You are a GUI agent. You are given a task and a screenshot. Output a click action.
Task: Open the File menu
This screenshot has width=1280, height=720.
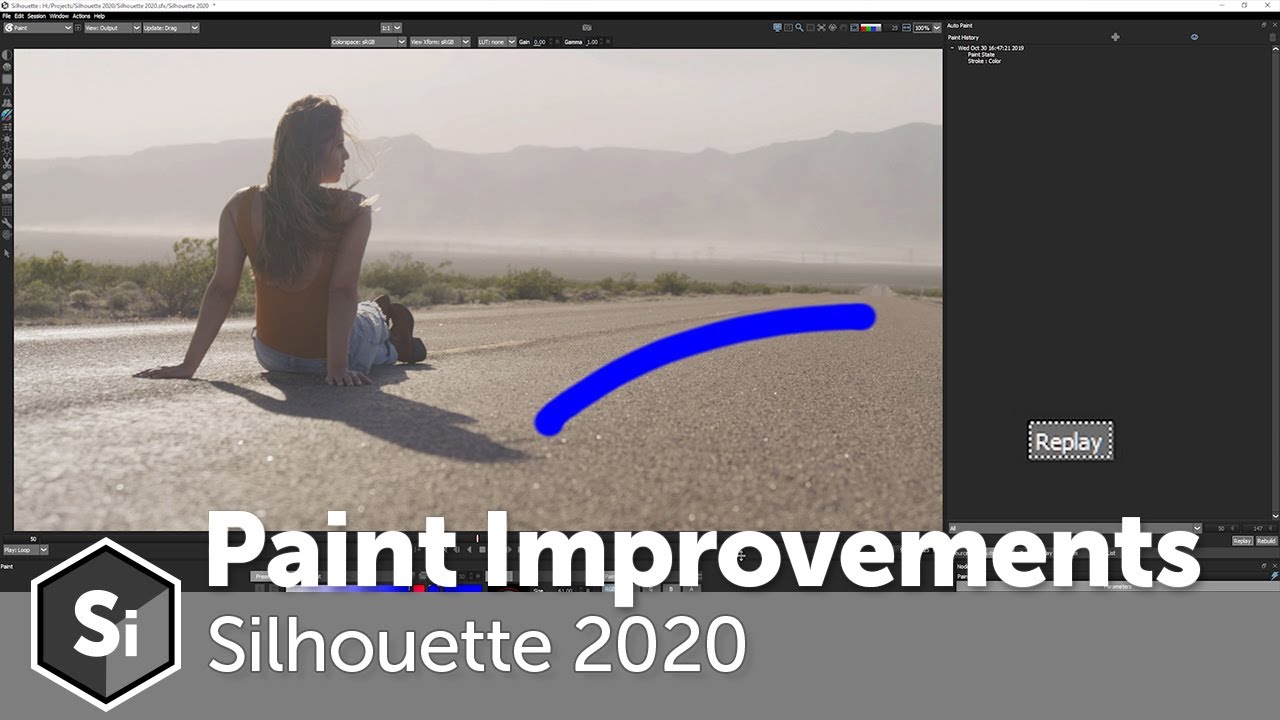pos(6,16)
